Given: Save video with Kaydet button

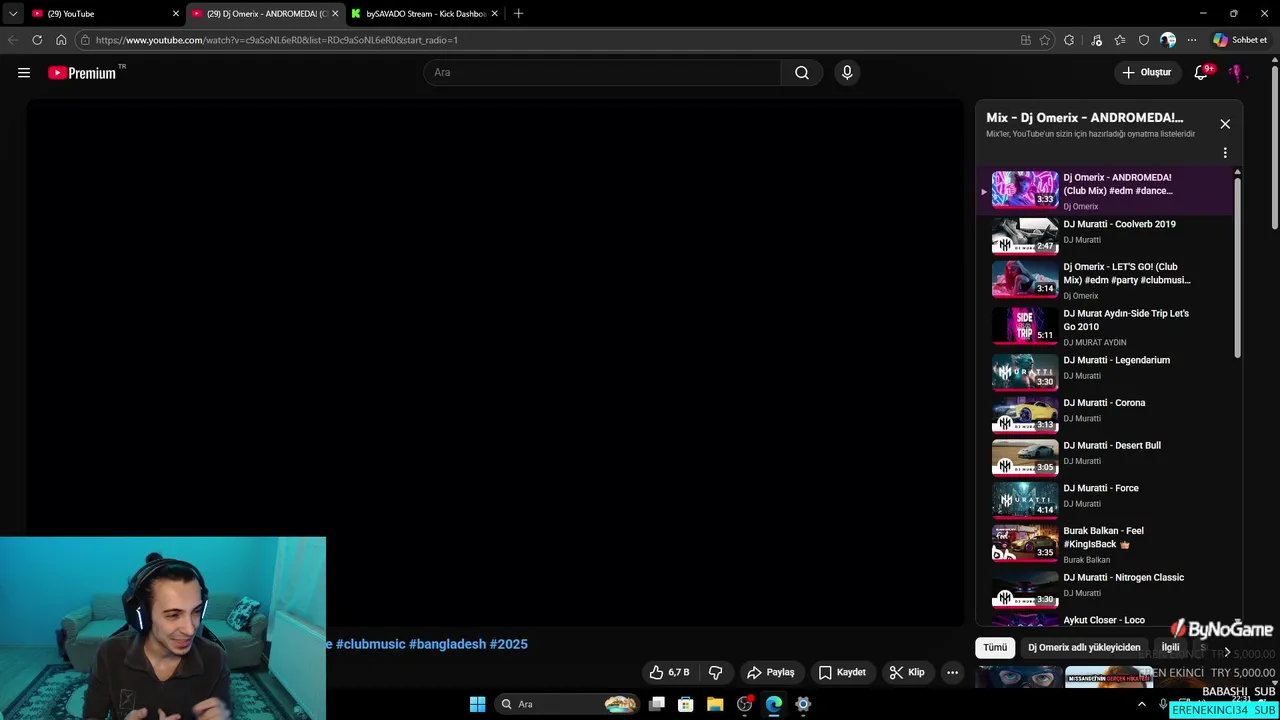Looking at the screenshot, I should click(x=842, y=672).
